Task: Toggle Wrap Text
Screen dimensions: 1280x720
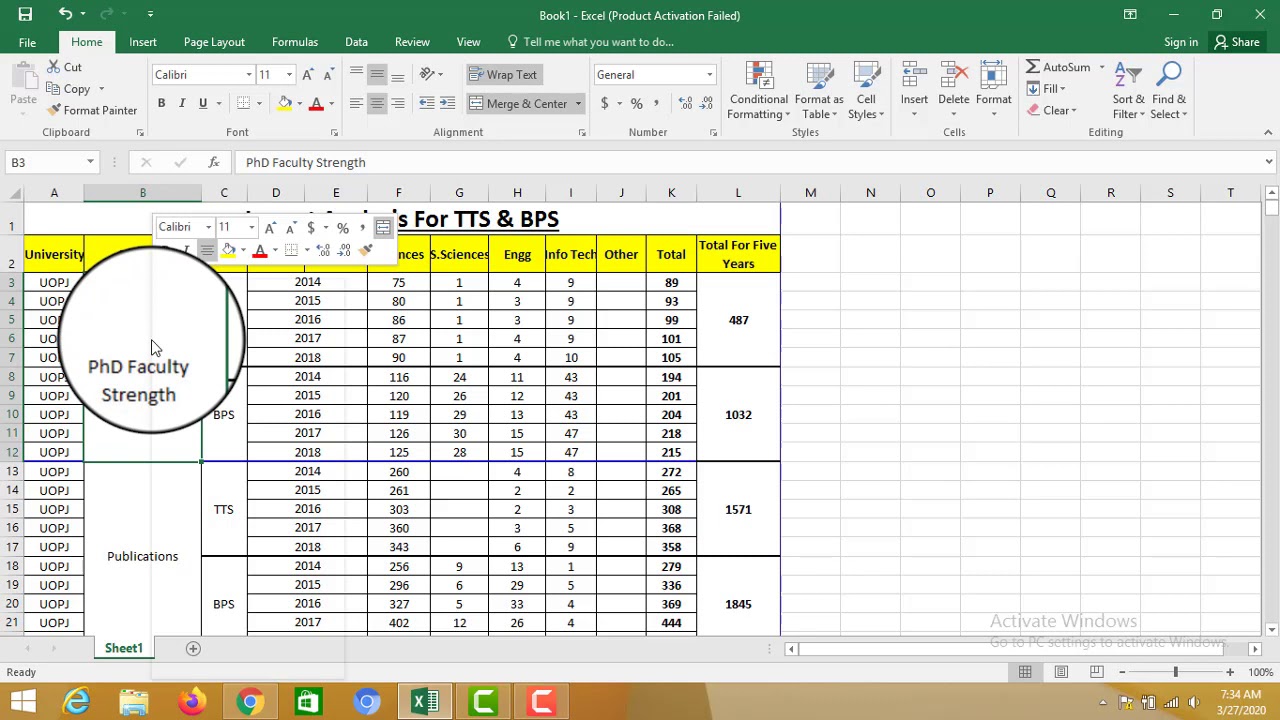Action: click(x=503, y=75)
